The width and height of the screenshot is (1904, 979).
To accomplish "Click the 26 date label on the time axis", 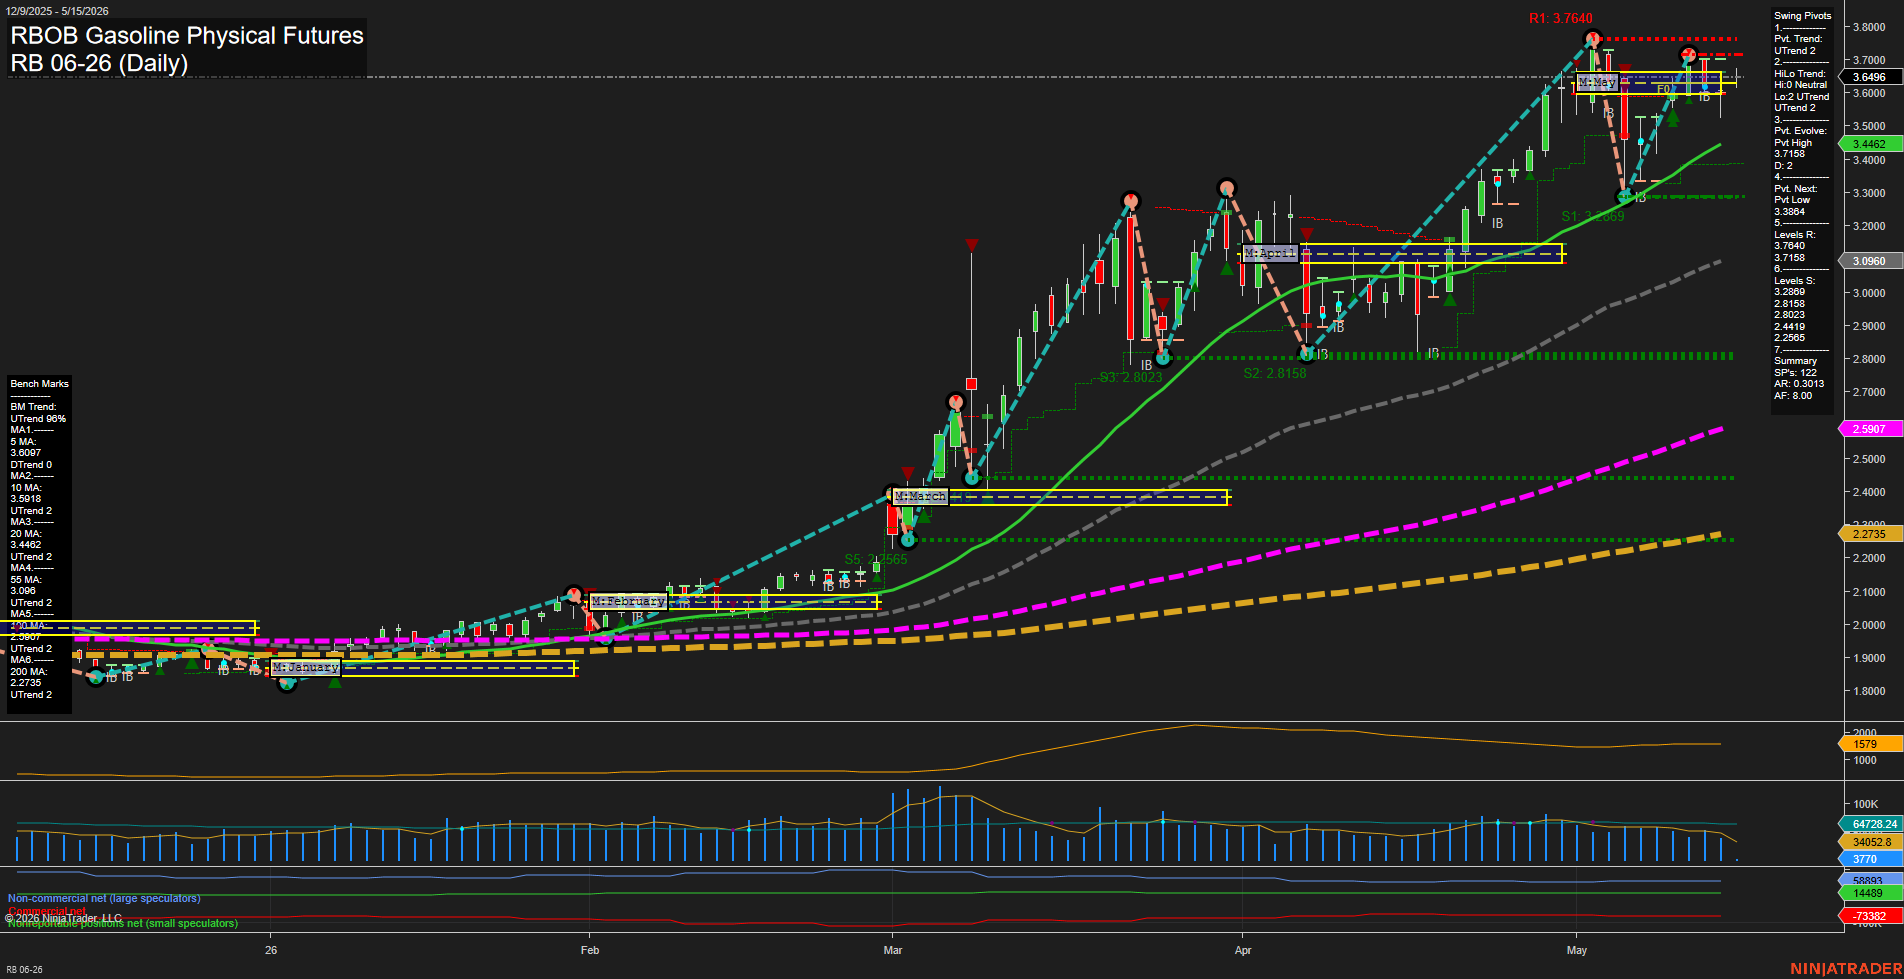I will pyautogui.click(x=271, y=950).
